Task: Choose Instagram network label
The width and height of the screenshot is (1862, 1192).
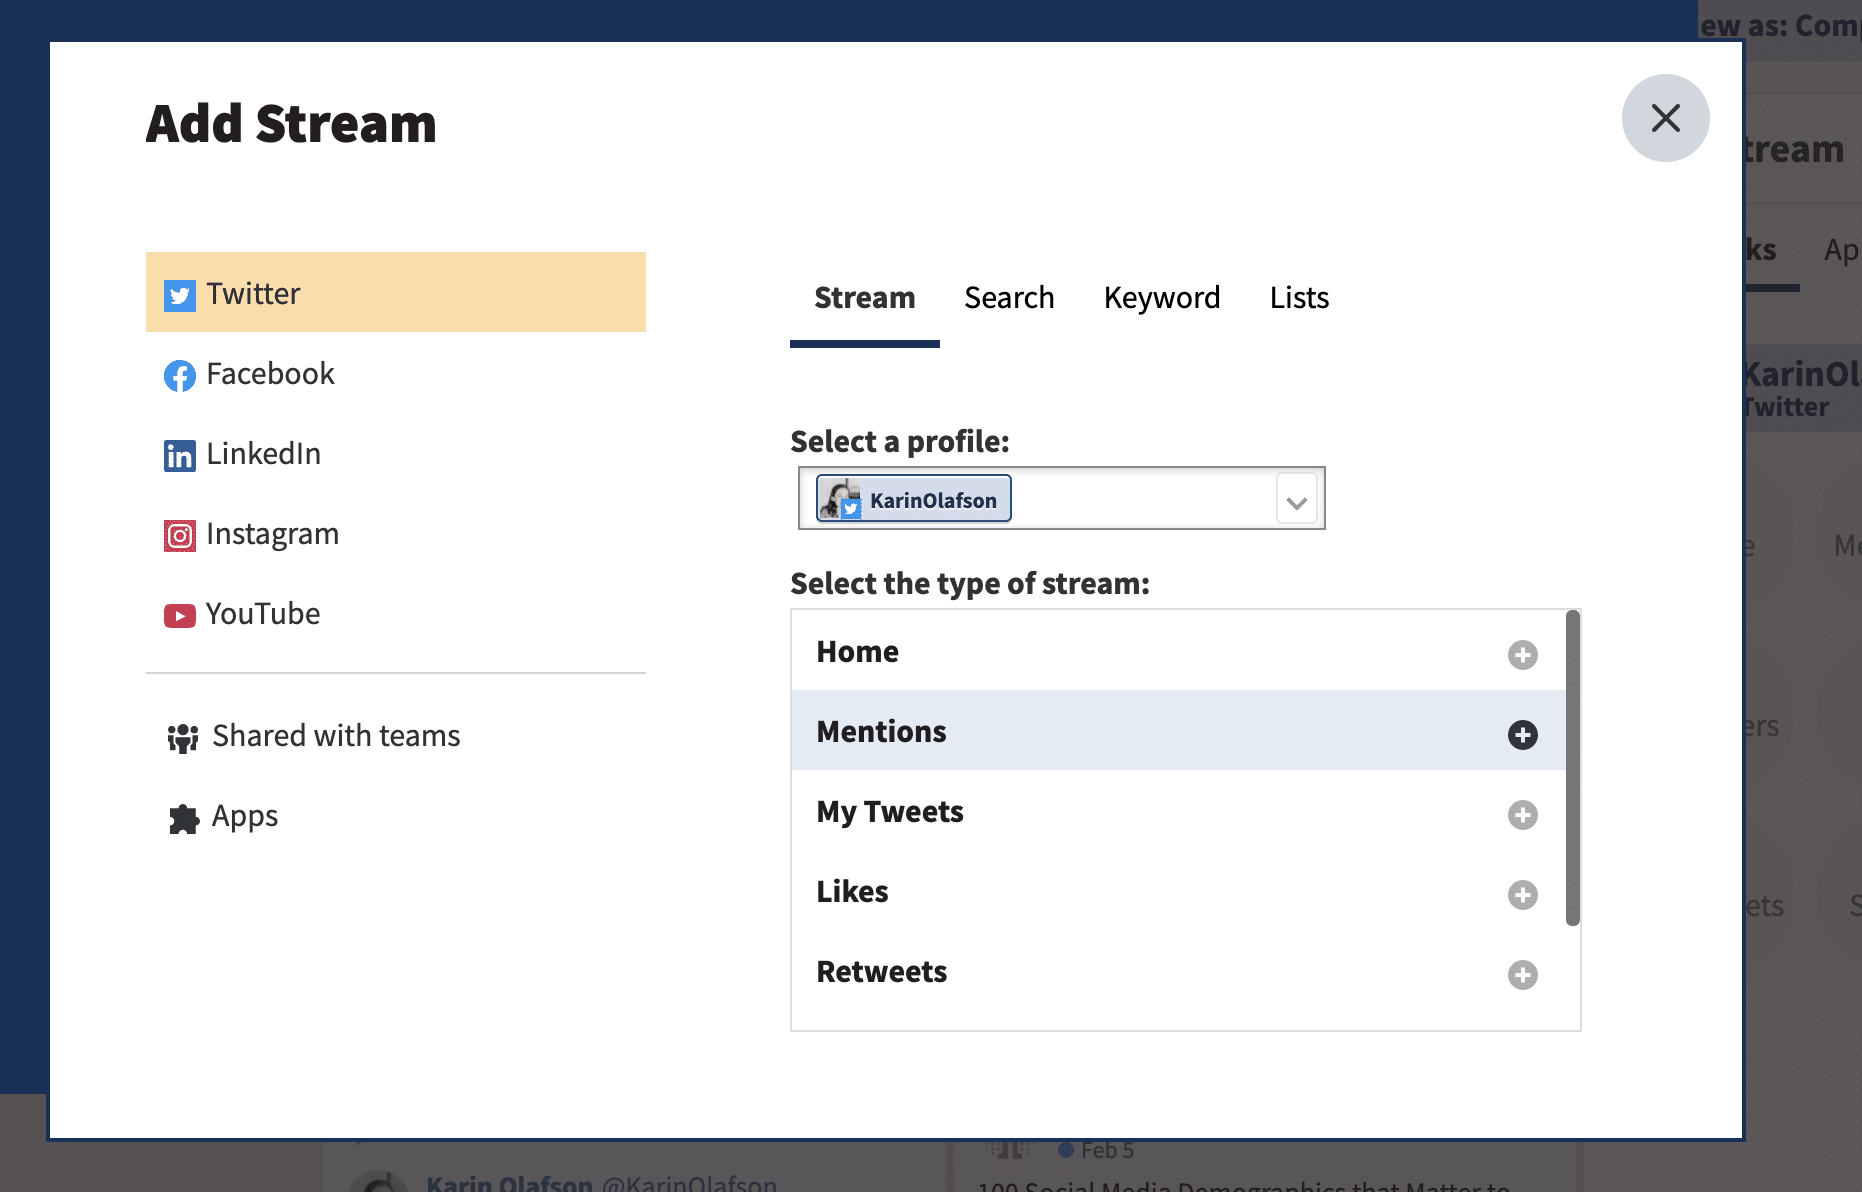Action: [x=272, y=535]
